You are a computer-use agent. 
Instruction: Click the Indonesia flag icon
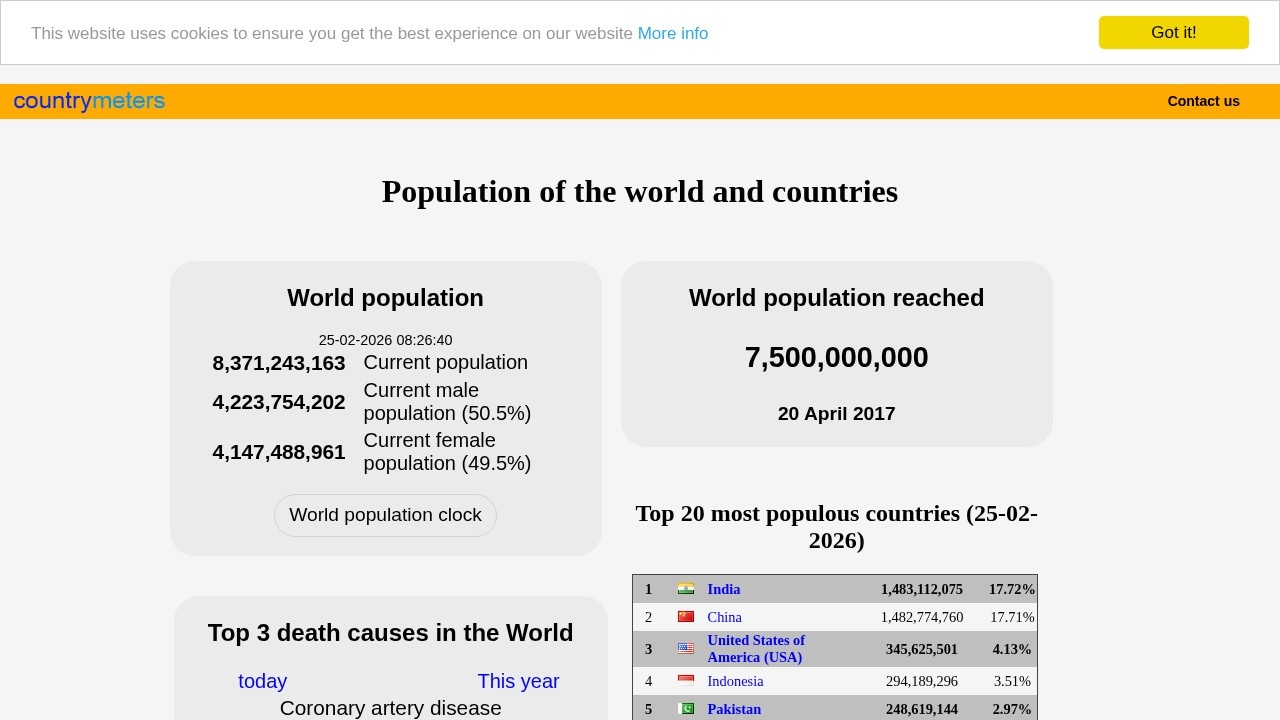point(686,681)
